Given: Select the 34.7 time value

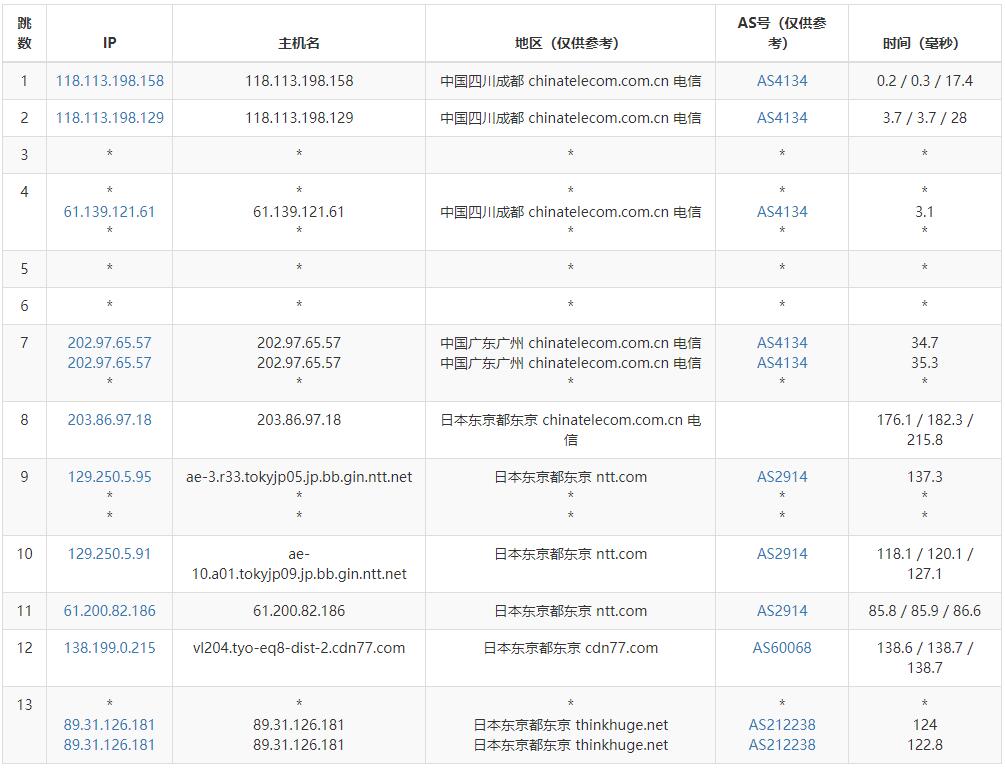Looking at the screenshot, I should [925, 343].
